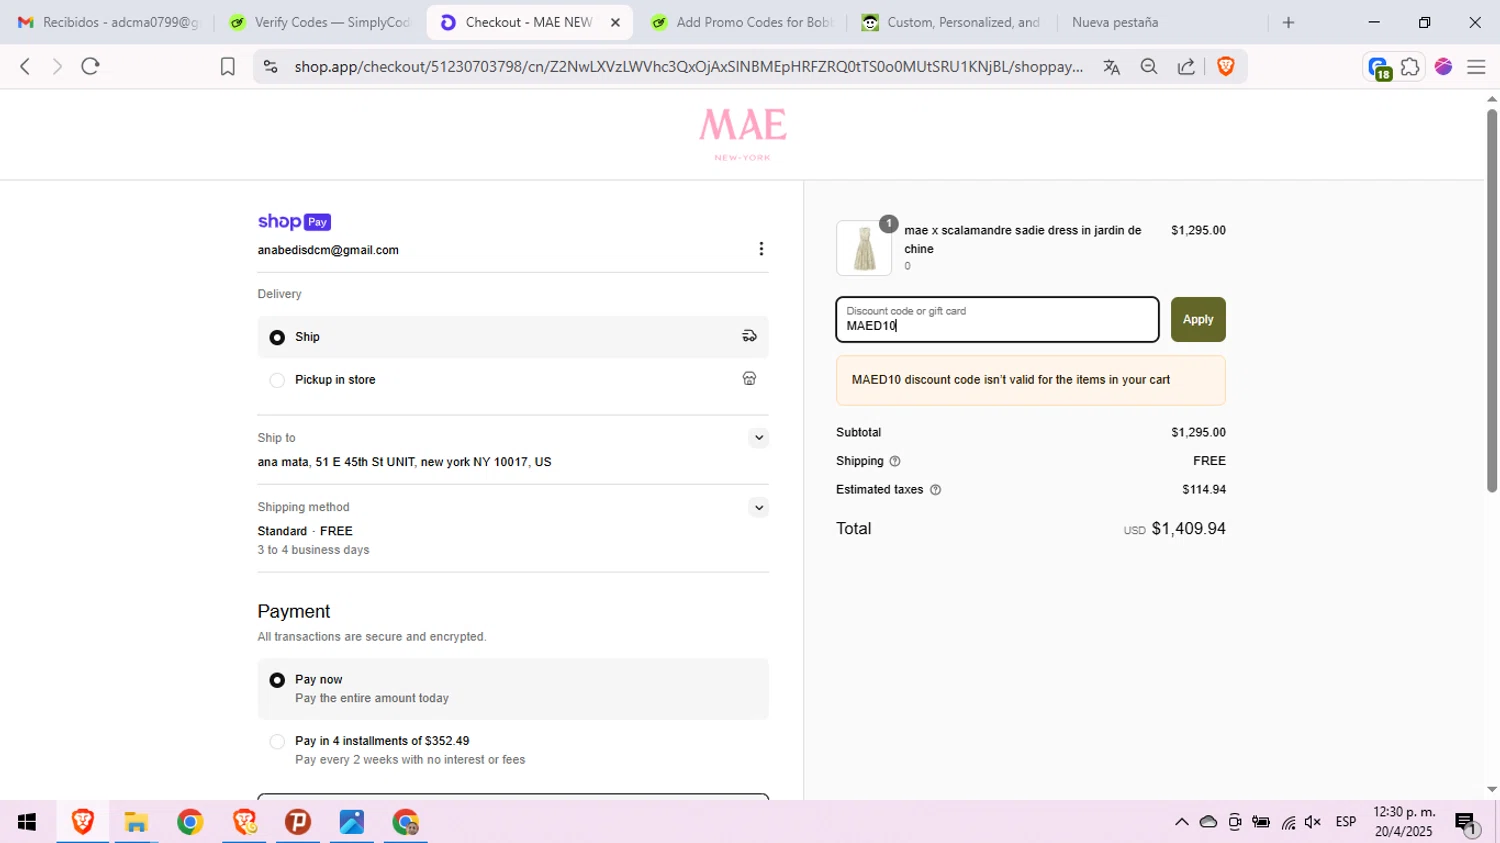The width and height of the screenshot is (1500, 843).
Task: Go back using the browser back arrow
Action: (25, 66)
